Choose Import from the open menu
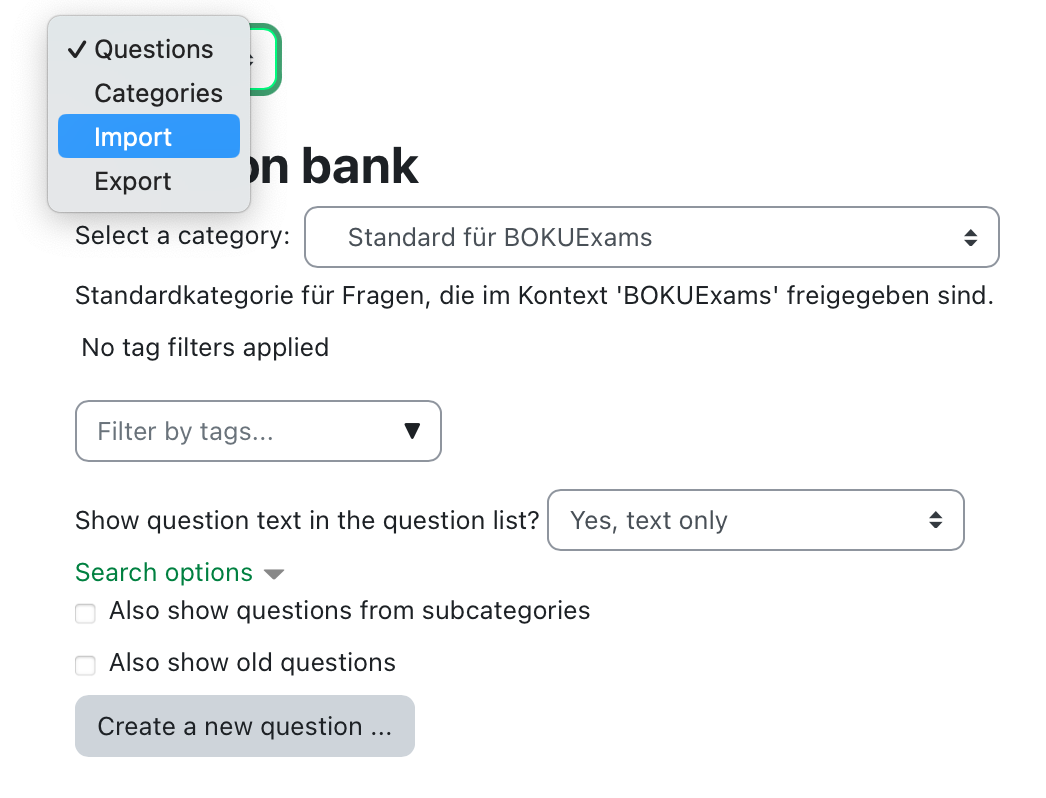 pyautogui.click(x=149, y=136)
